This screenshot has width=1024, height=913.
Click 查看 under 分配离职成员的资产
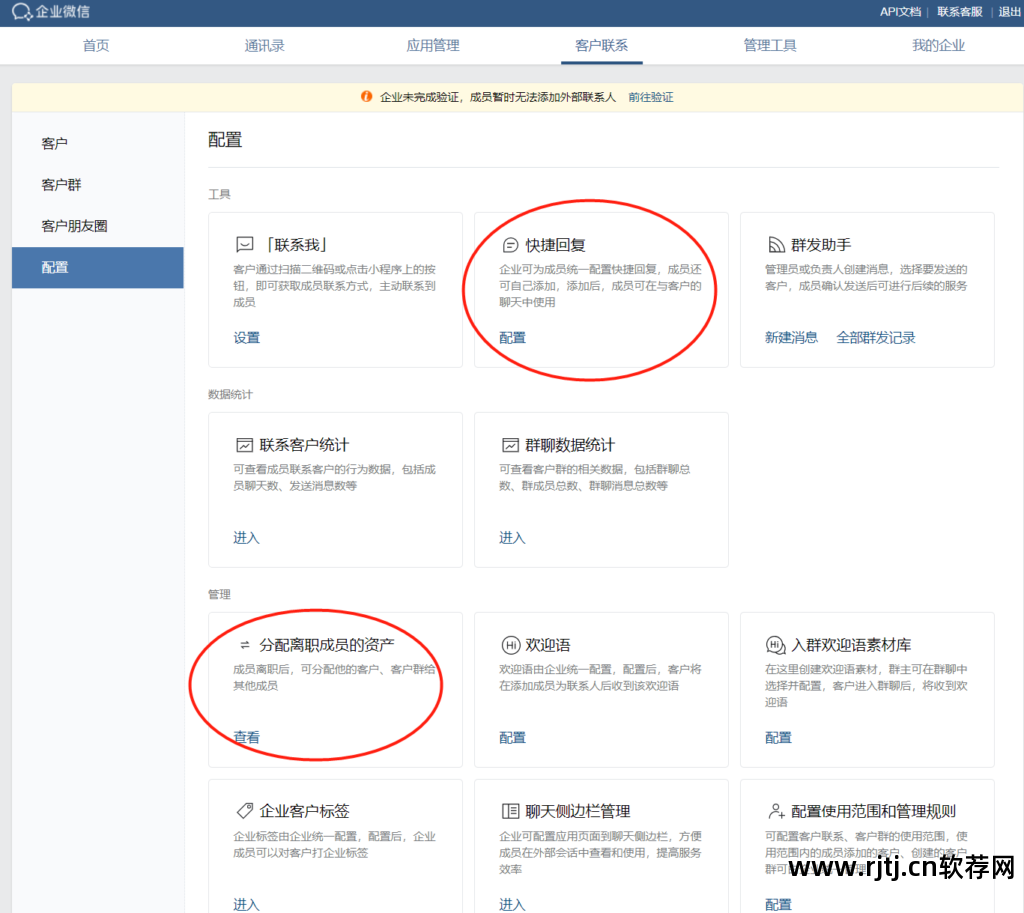tap(245, 737)
